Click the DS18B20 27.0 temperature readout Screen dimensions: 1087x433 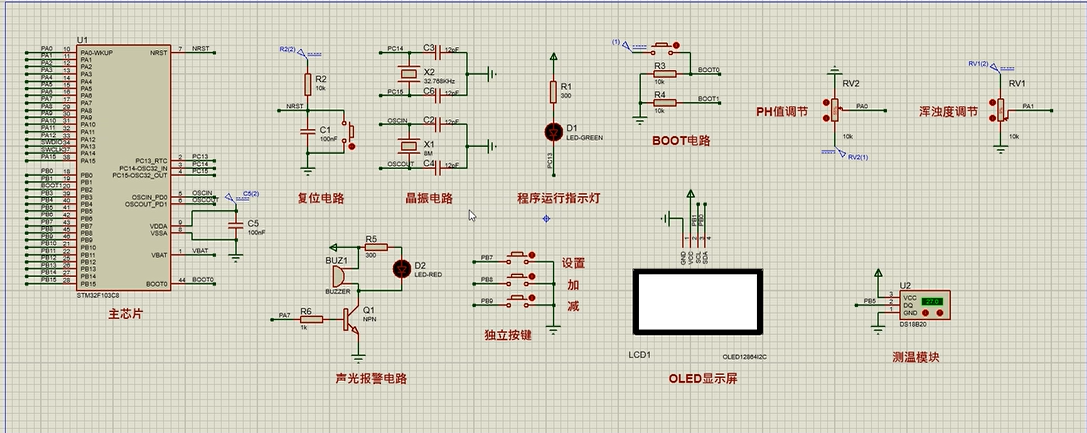coord(930,302)
